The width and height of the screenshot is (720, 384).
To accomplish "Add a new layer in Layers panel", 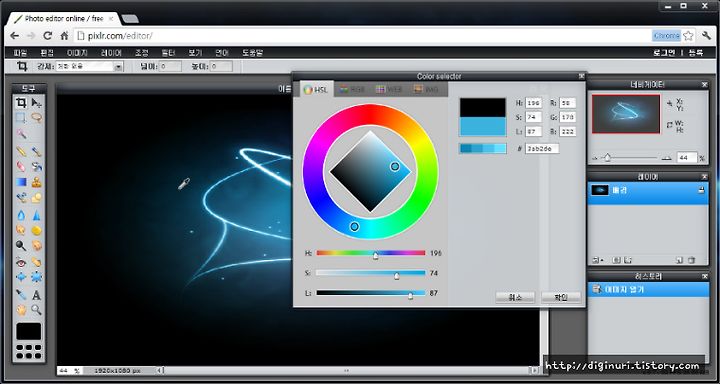I will [680, 260].
